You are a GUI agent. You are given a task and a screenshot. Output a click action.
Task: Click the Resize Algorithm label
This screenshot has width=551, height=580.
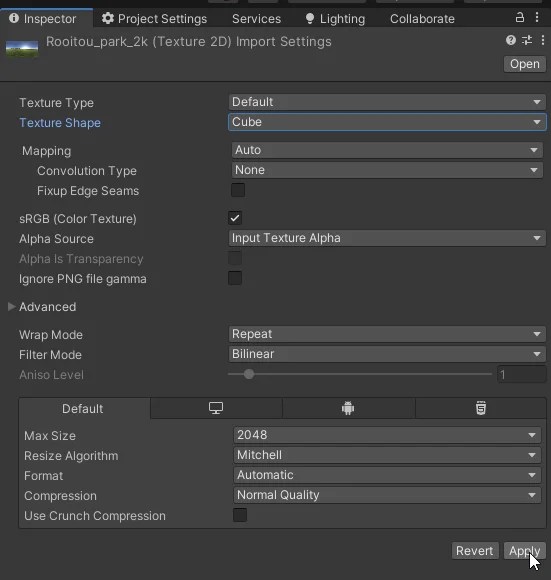pyautogui.click(x=71, y=456)
